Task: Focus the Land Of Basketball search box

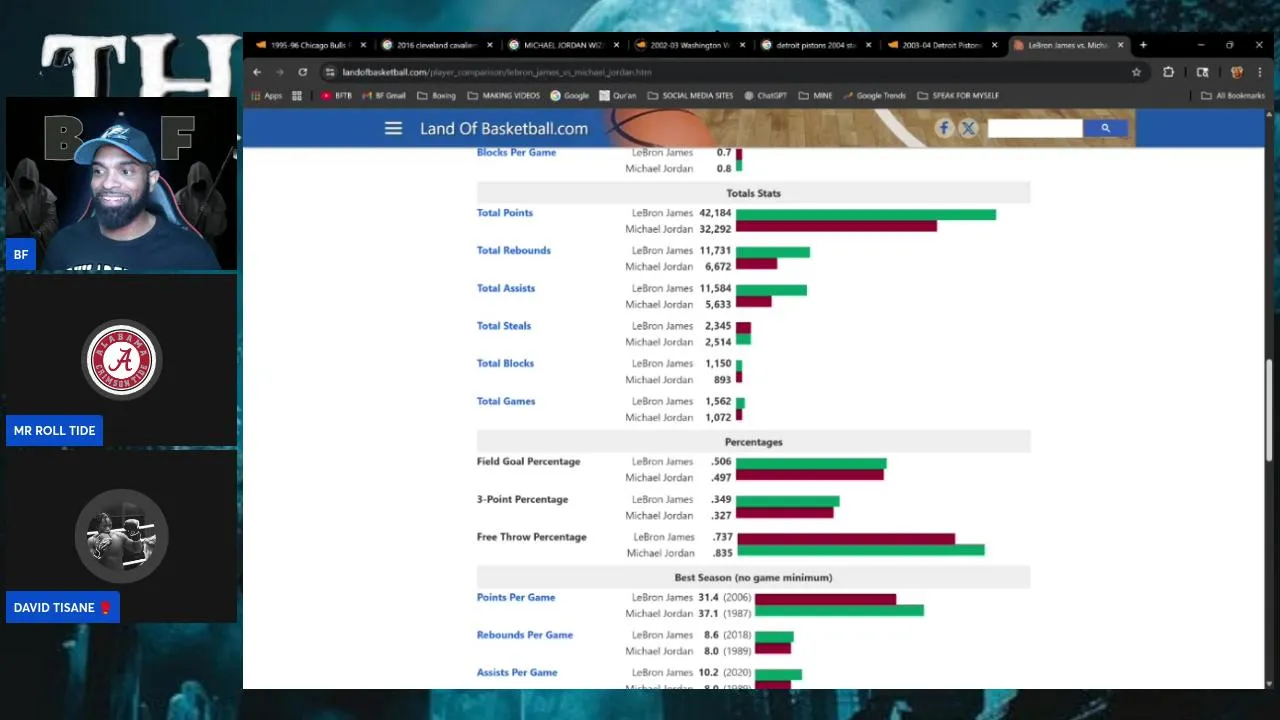Action: [1034, 128]
